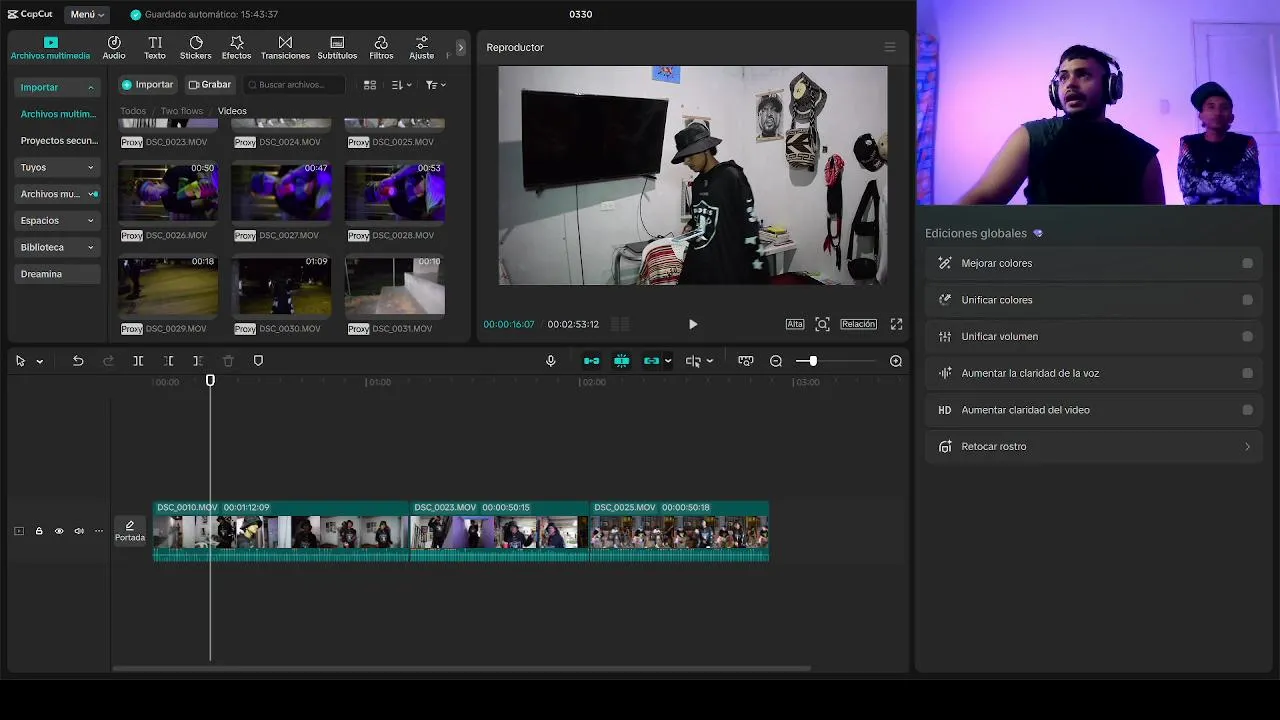Viewport: 1280px width, 720px height.
Task: Click the timeline zoom slider handle
Action: tap(813, 361)
